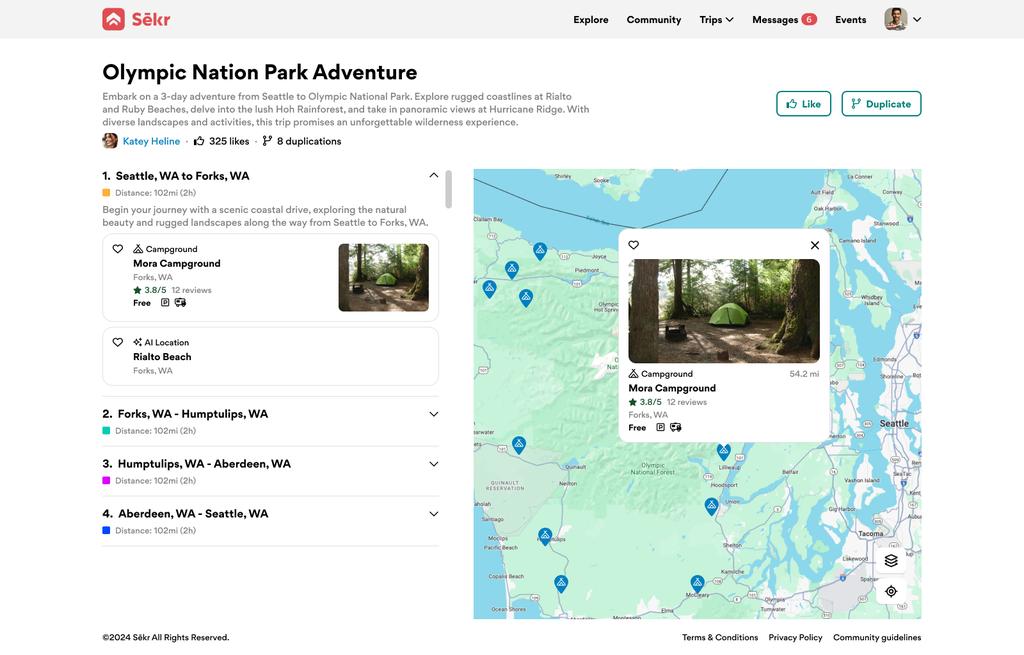
Task: Open the Mora Campground title in list card
Action: (177, 263)
